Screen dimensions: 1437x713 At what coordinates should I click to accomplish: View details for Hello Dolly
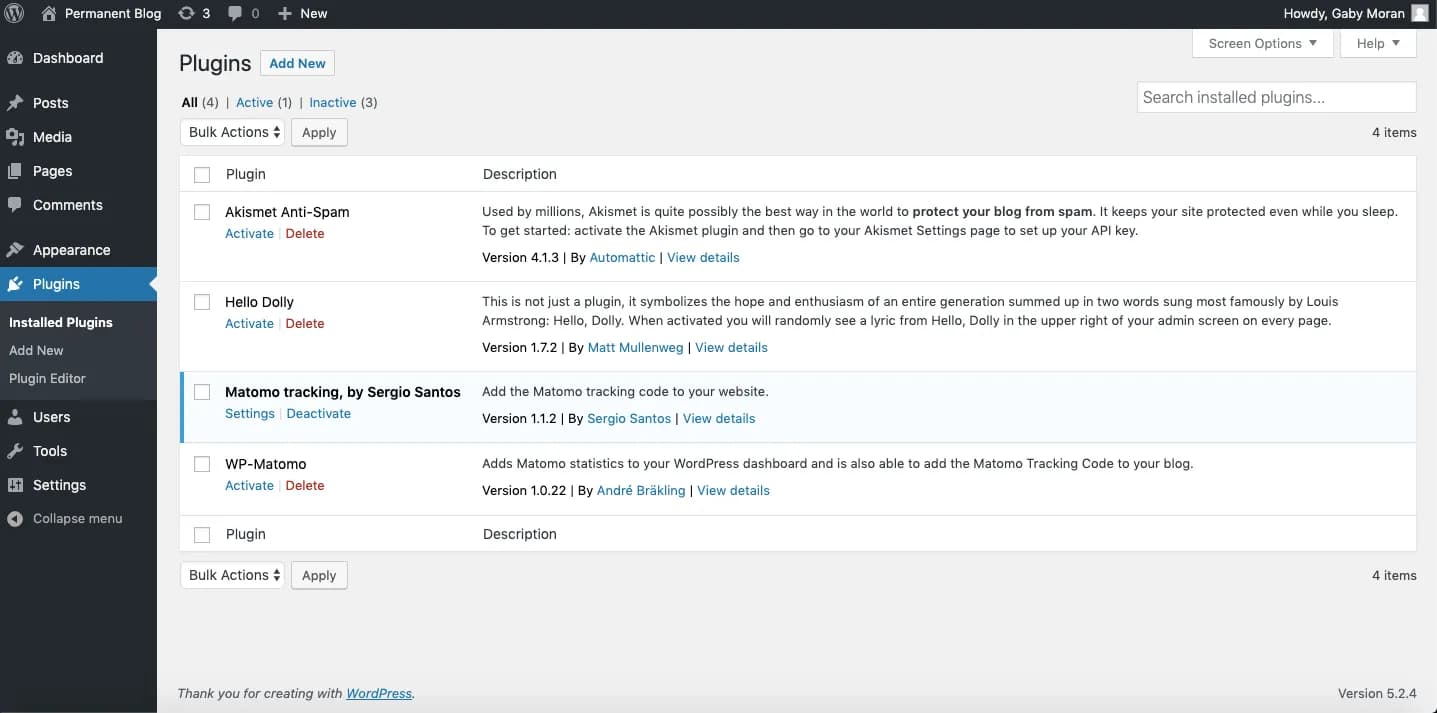pos(731,347)
